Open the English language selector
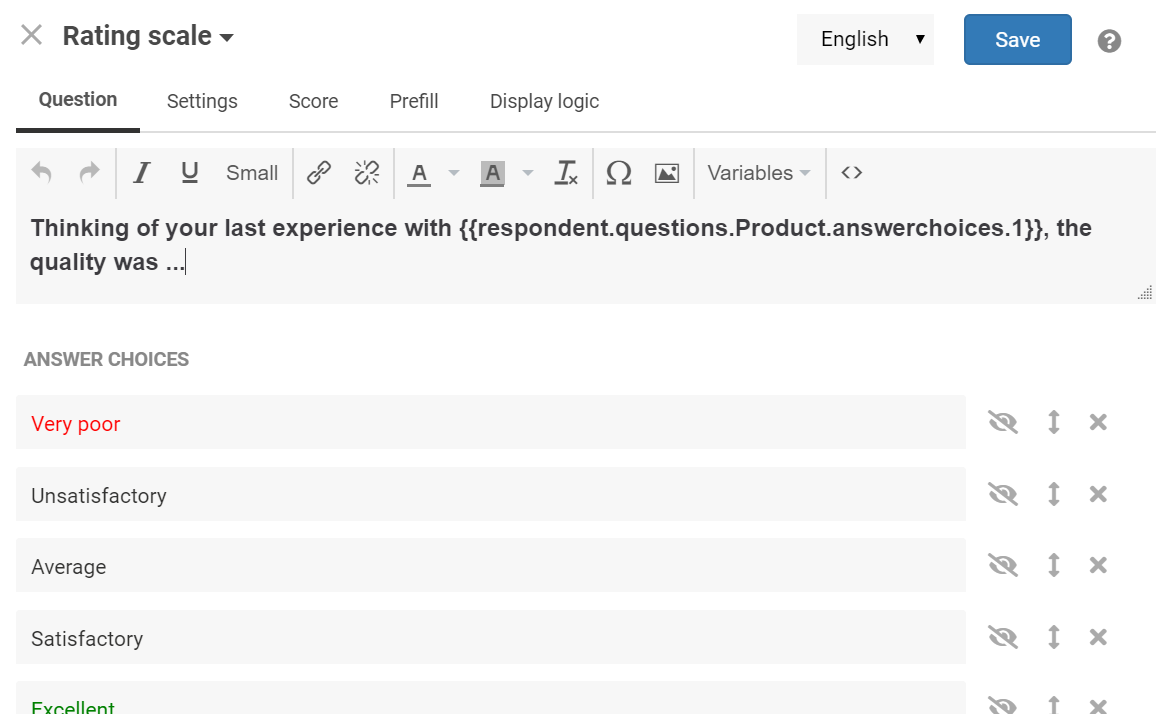Screen dimensions: 1156x714 [865, 39]
